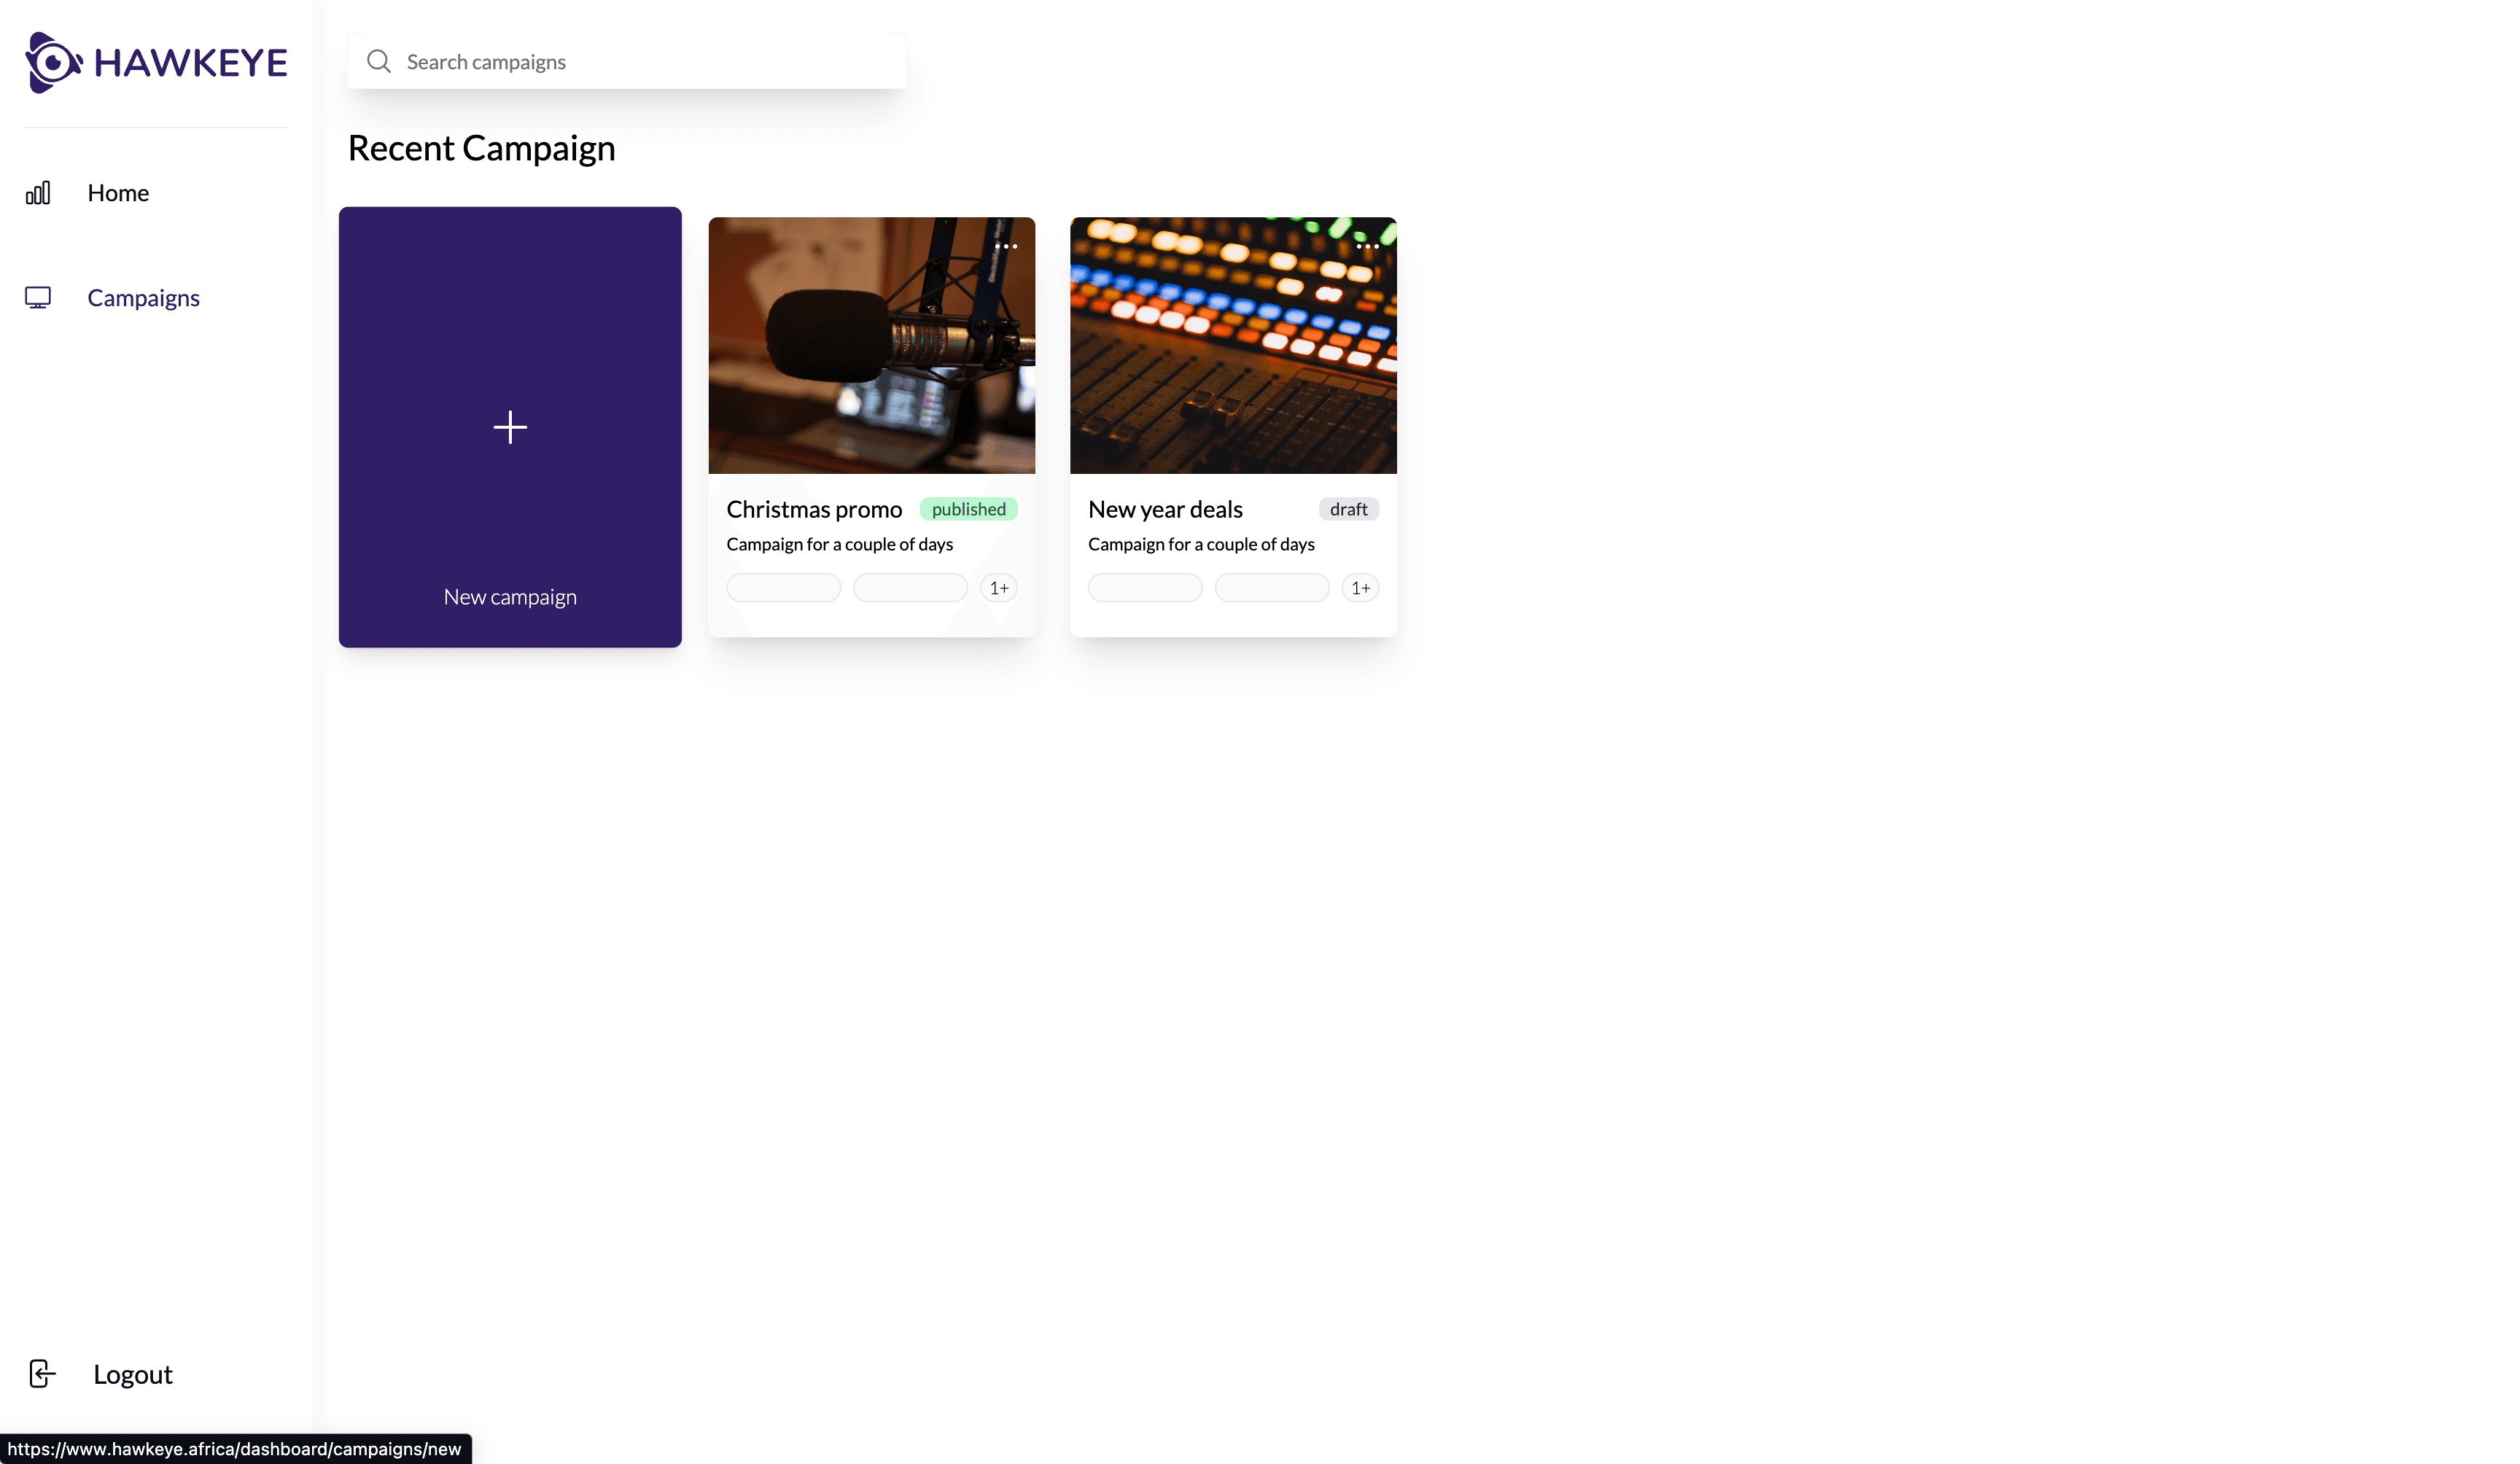Click the Home bar chart icon
The width and height of the screenshot is (2520, 1464).
tap(38, 193)
